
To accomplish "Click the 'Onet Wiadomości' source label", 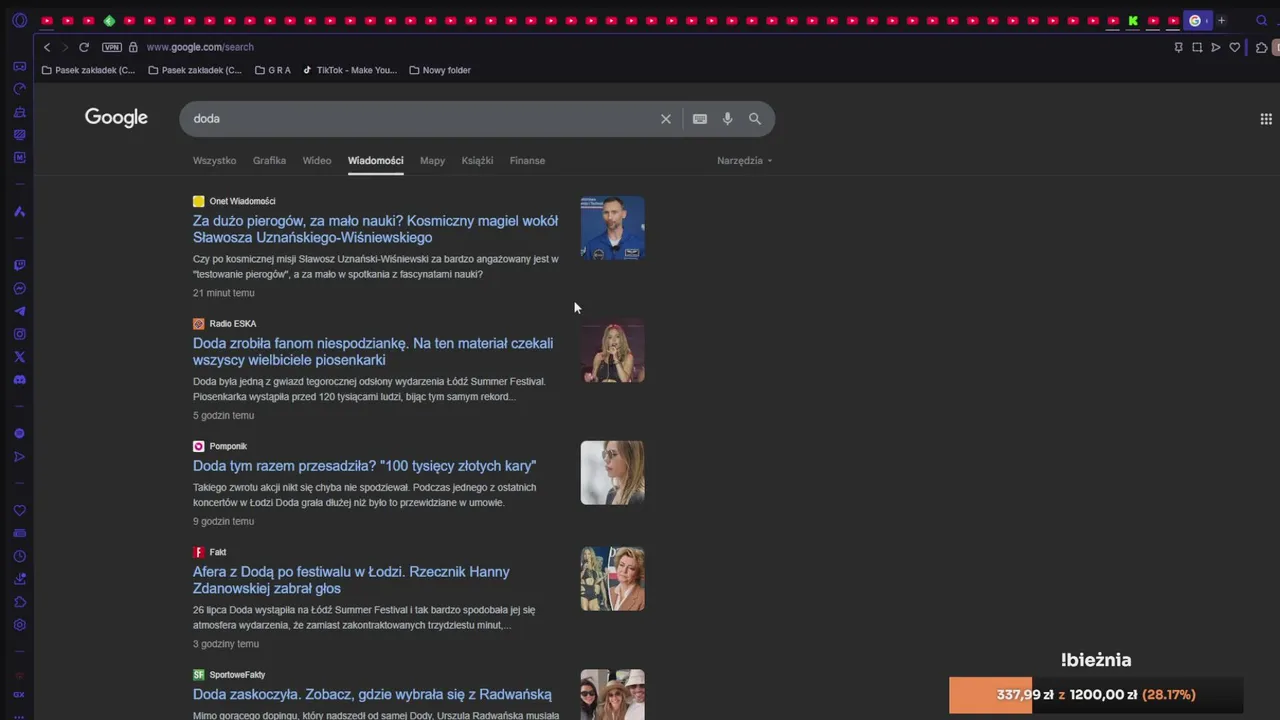I will (242, 201).
